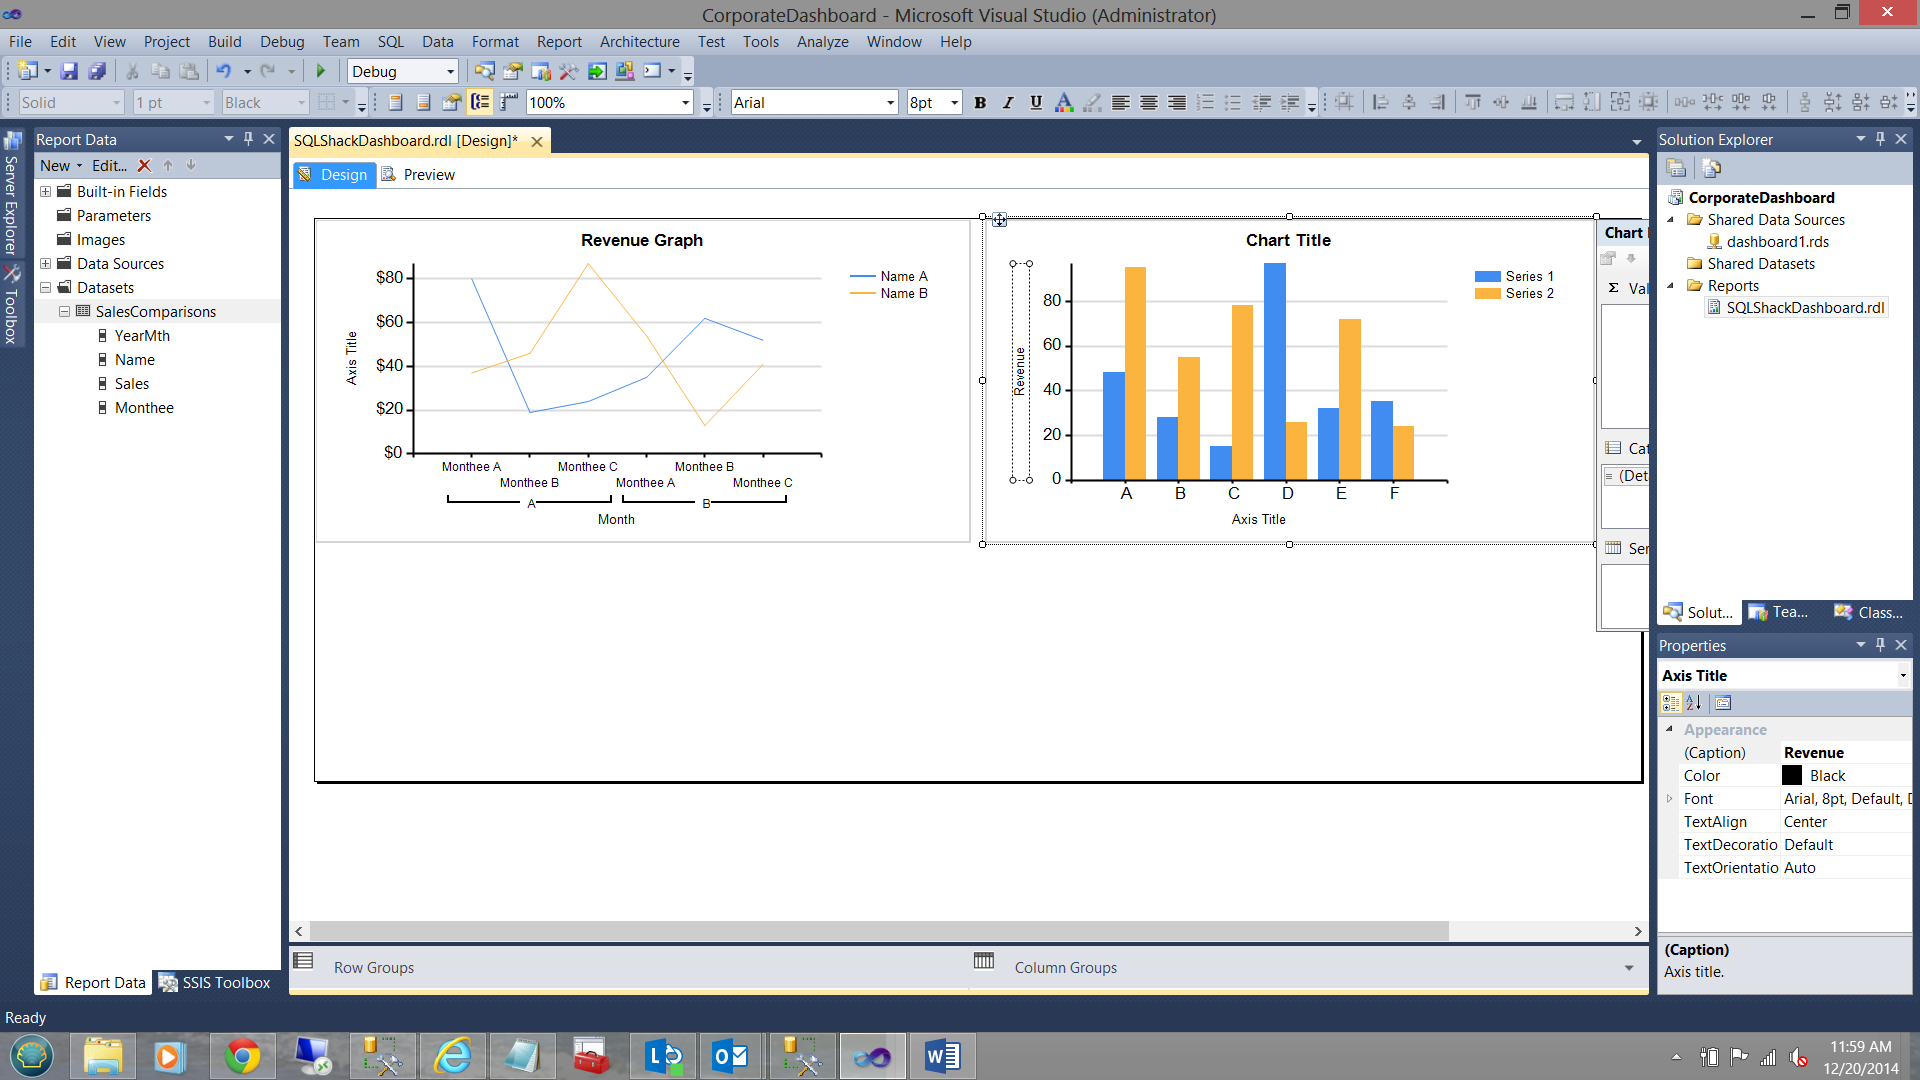Click the Foreground Color icon
This screenshot has width=1920, height=1080.
point(1064,102)
